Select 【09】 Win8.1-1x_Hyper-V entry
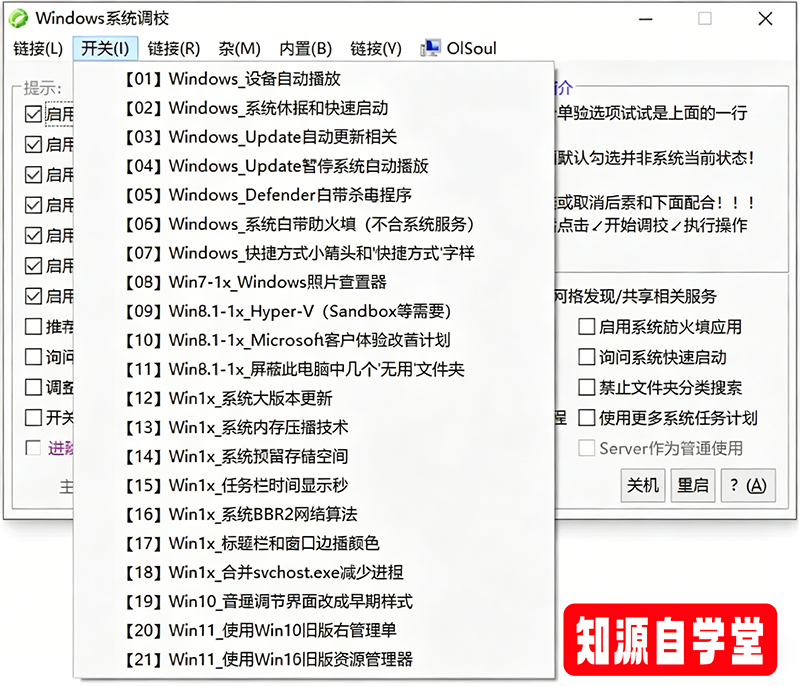Screen dimensions: 800x686 [x=314, y=311]
